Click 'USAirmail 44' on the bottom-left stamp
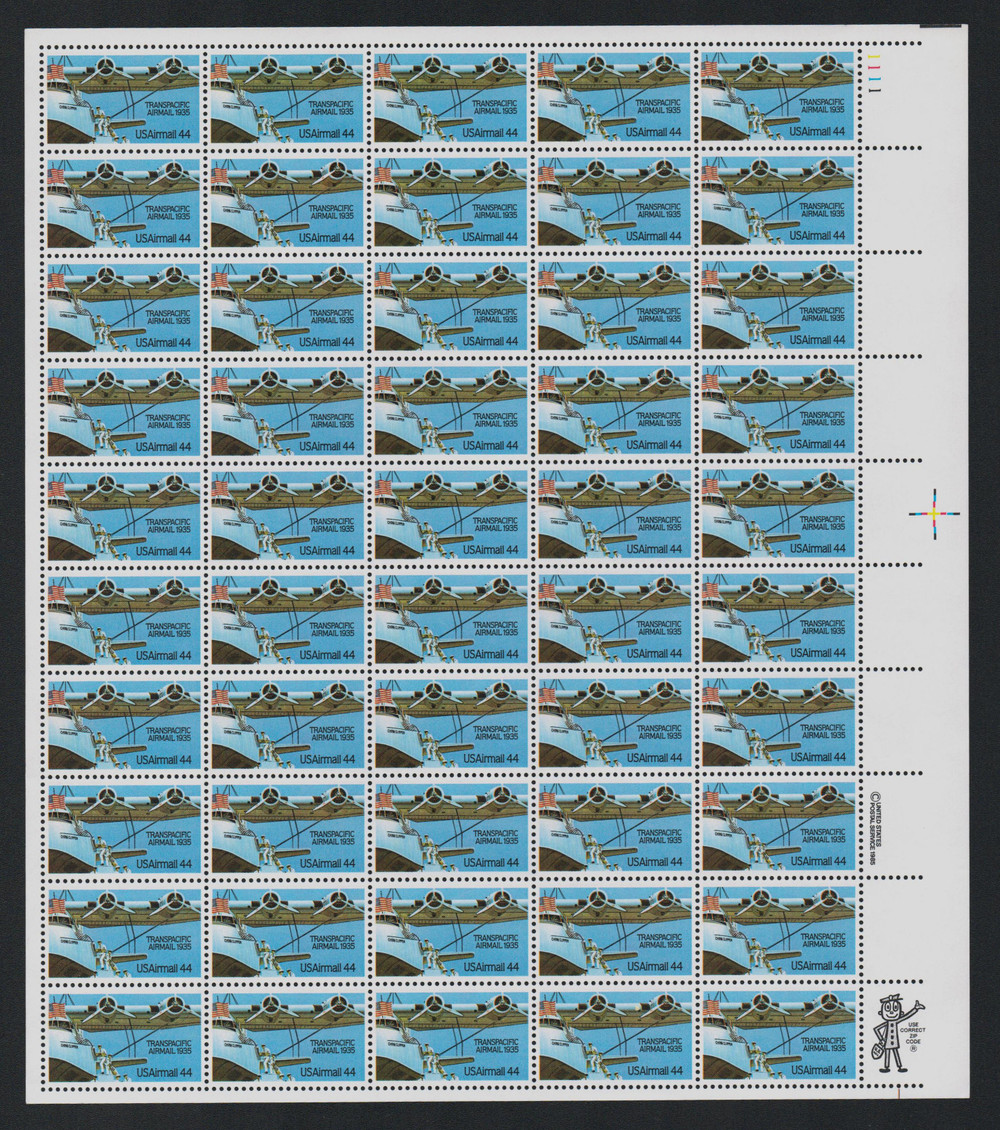Screen dimensions: 1000x1130 tap(164, 1071)
